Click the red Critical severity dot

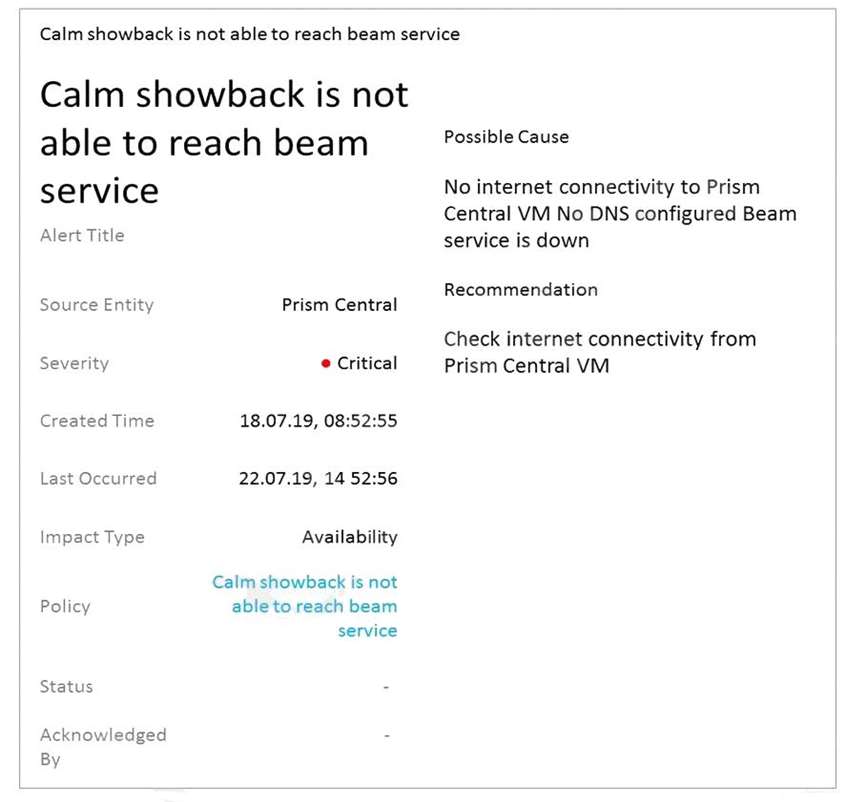point(326,364)
